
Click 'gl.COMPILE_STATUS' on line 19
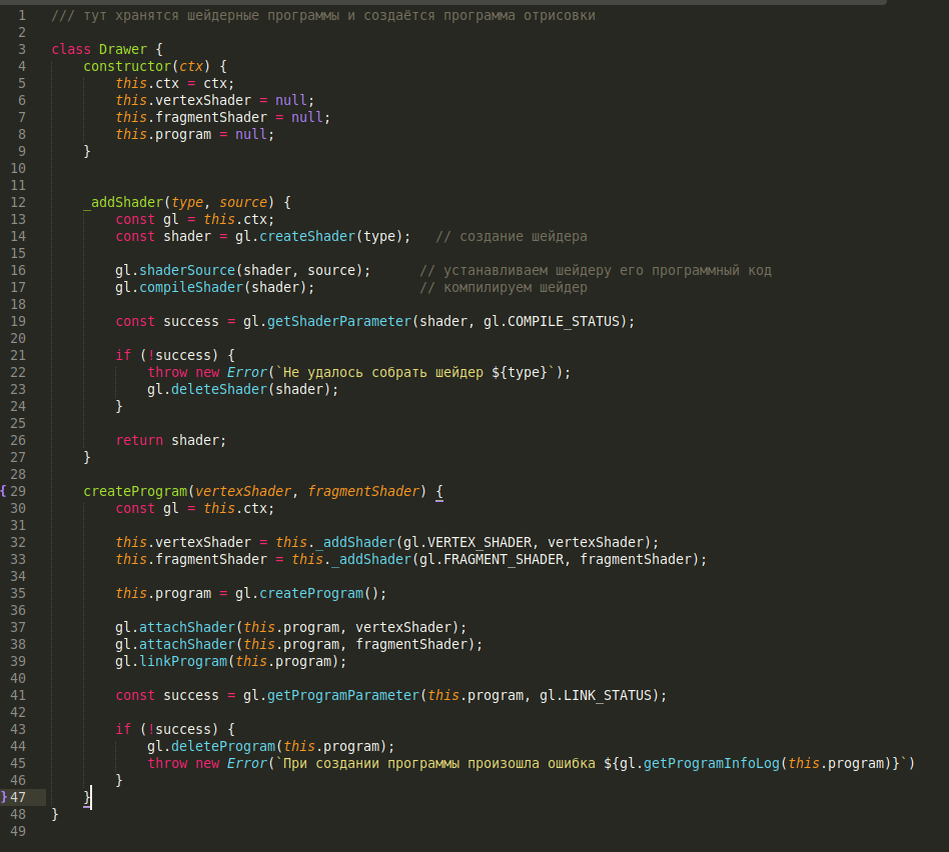tap(551, 321)
